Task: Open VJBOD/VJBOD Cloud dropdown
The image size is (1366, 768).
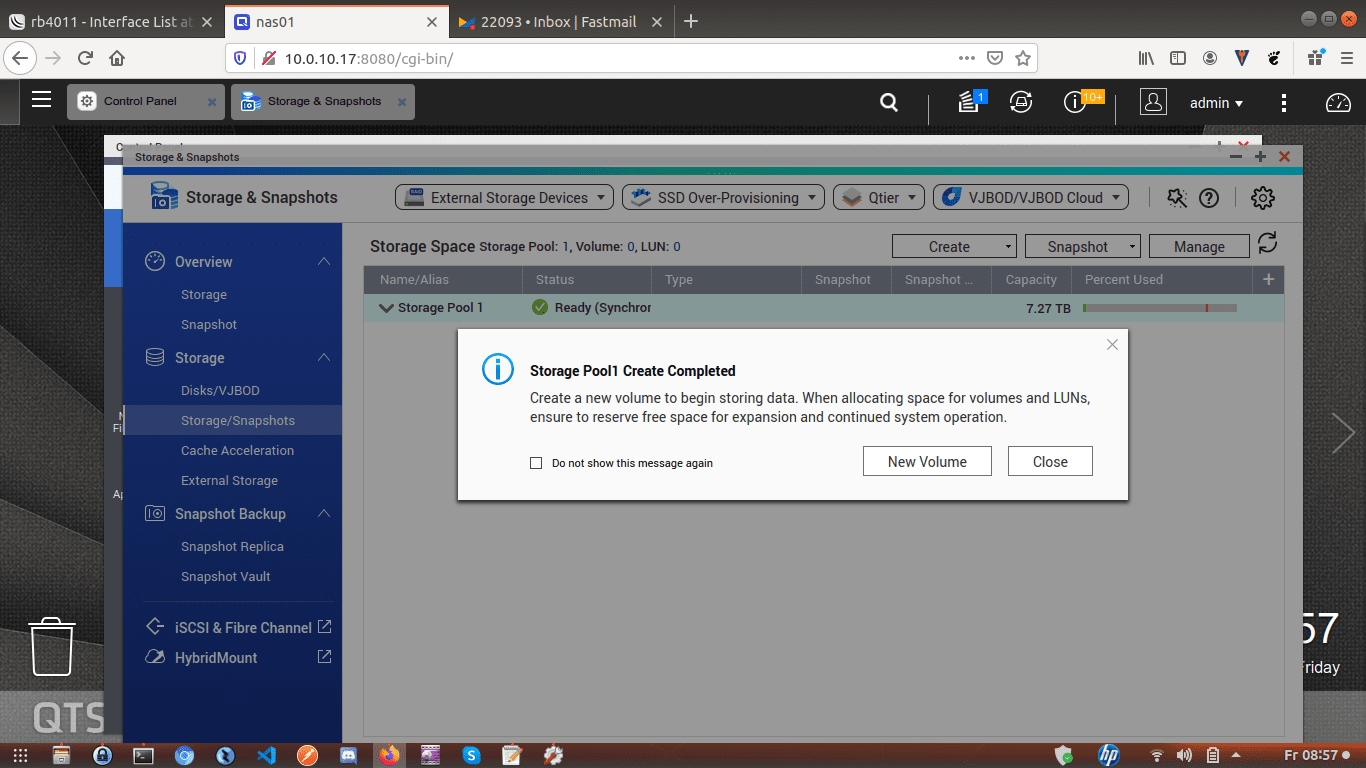Action: coord(1030,198)
